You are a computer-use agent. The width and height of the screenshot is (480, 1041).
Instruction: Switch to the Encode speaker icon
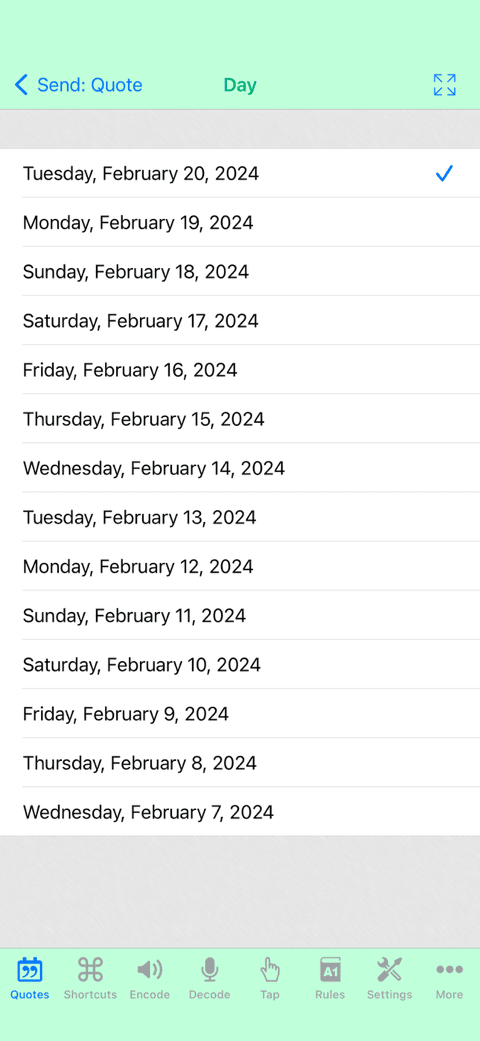click(x=149, y=970)
